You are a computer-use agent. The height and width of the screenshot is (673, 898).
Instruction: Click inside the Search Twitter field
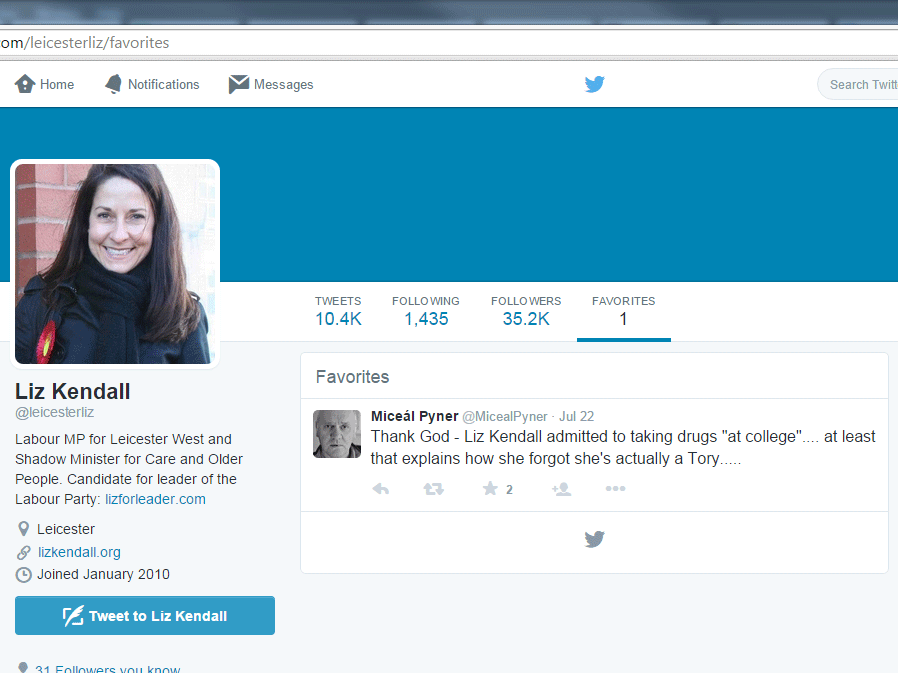pos(862,85)
